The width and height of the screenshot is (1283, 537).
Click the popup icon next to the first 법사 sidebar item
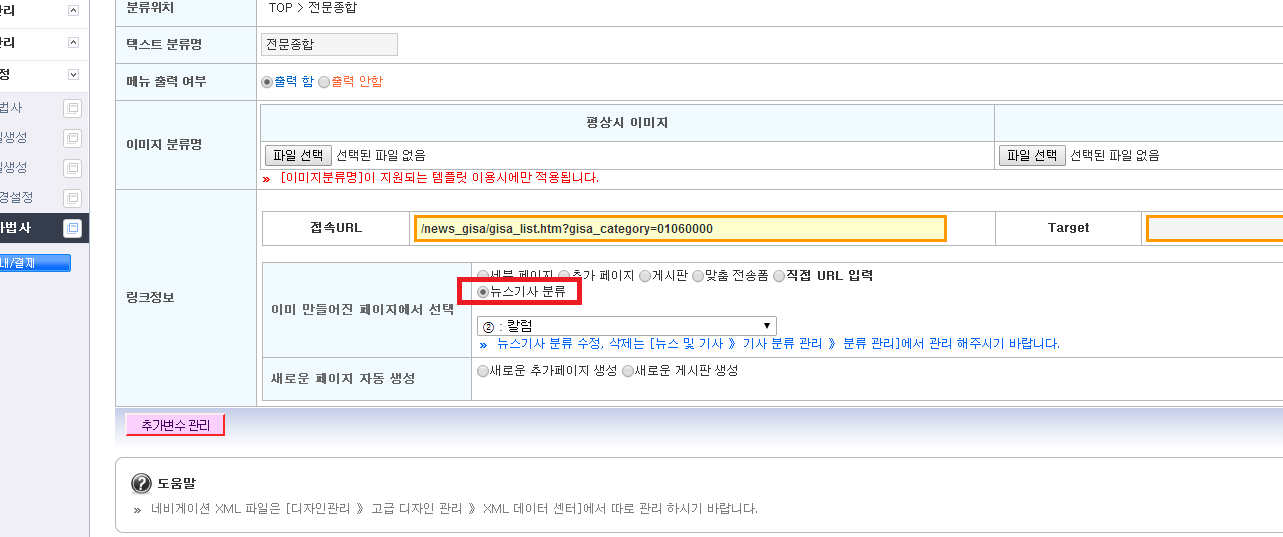point(72,108)
